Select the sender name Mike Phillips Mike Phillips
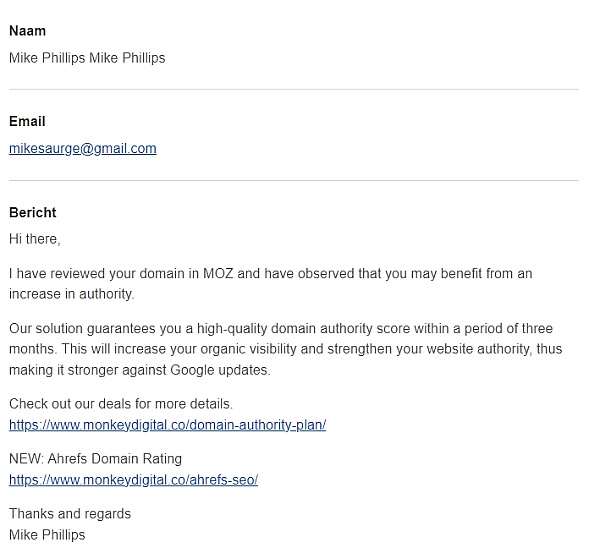The width and height of the screenshot is (600, 548). point(87,58)
